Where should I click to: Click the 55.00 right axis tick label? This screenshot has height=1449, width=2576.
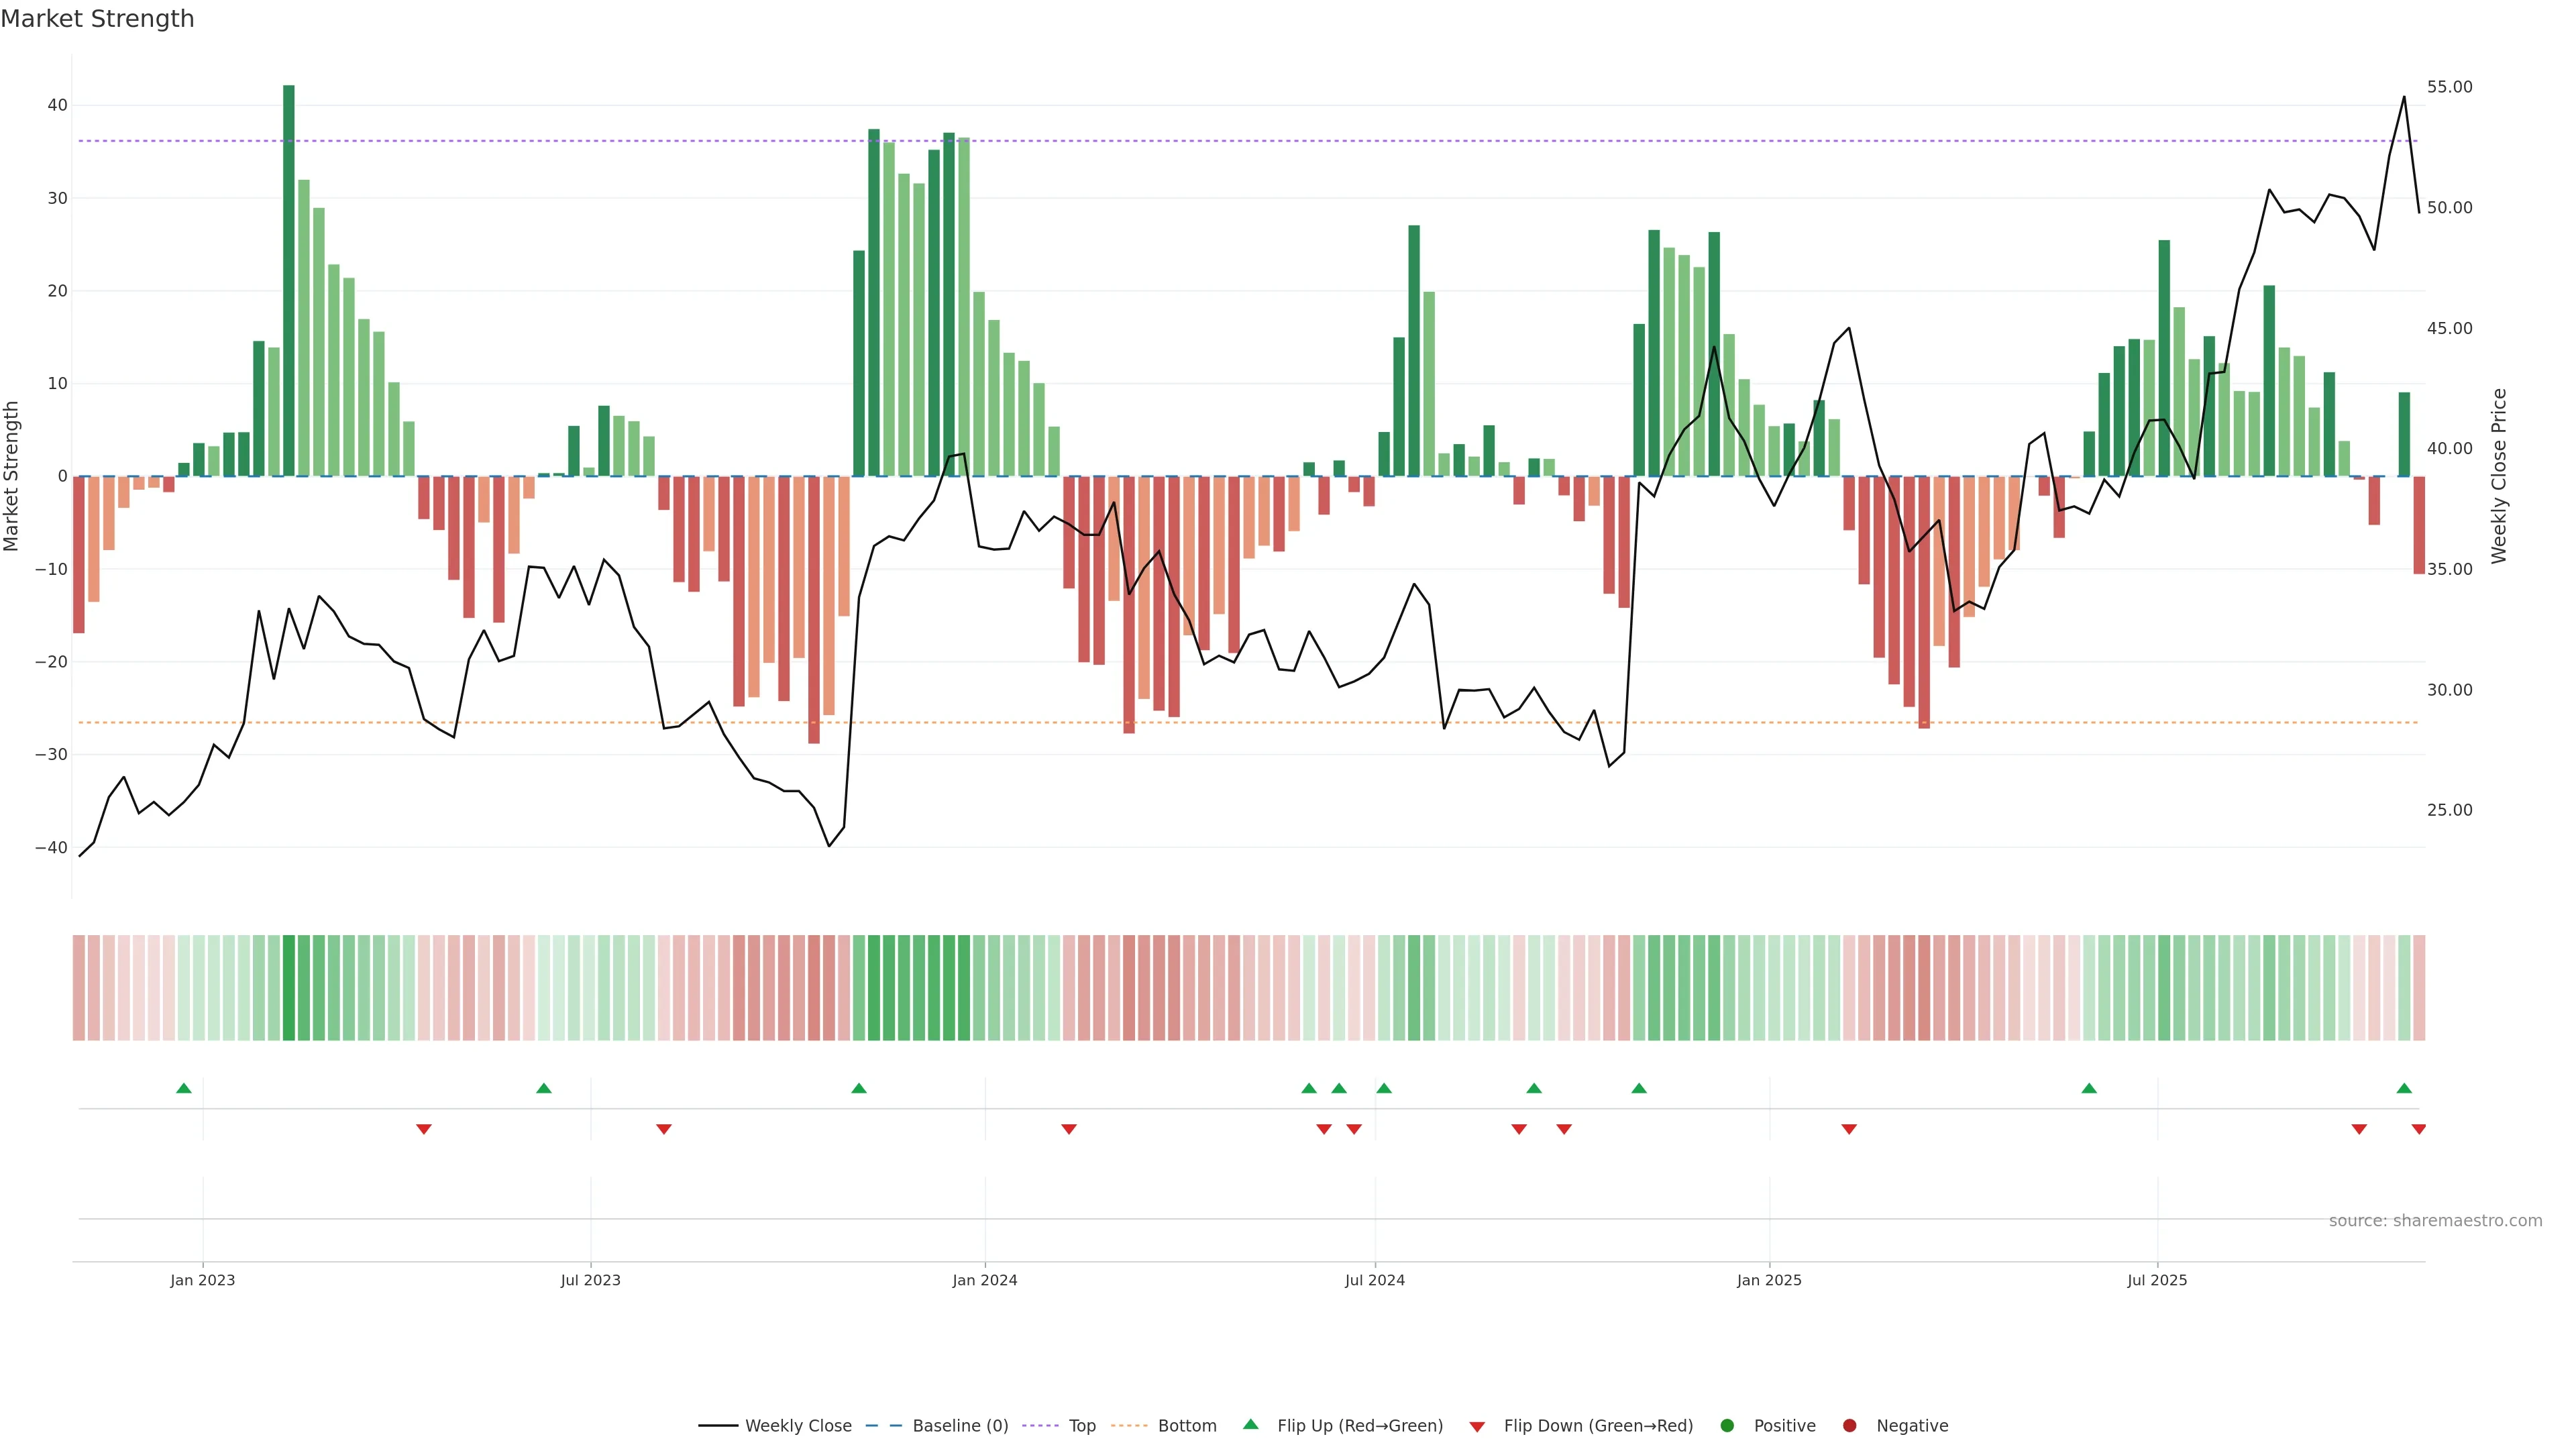point(2449,87)
